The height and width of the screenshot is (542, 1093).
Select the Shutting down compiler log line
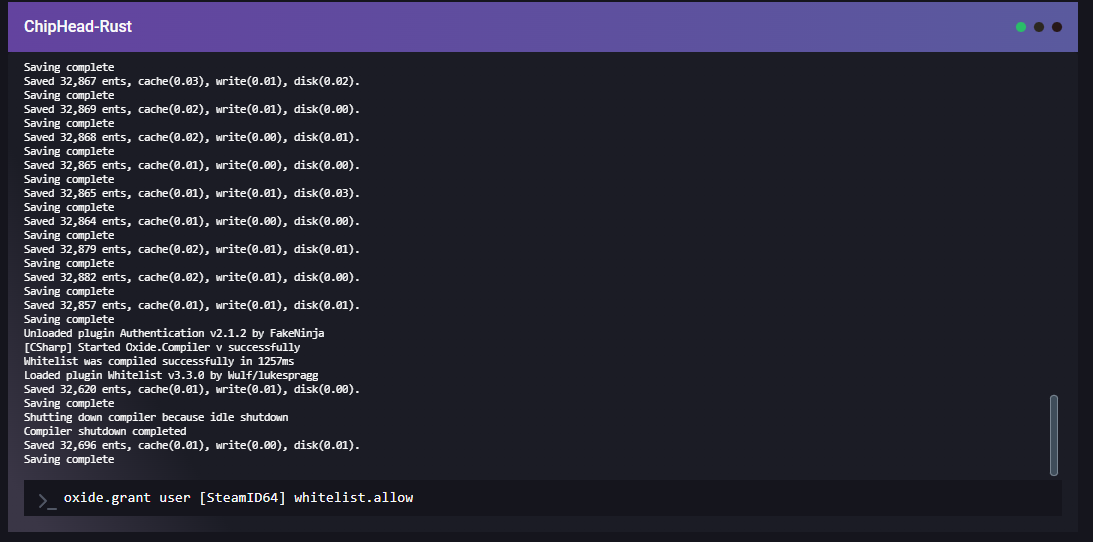coord(156,417)
